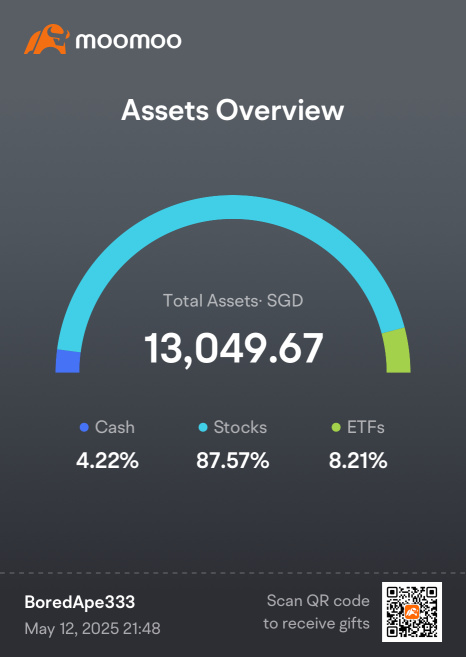Click the cyan Stocks legend dot

click(x=203, y=428)
